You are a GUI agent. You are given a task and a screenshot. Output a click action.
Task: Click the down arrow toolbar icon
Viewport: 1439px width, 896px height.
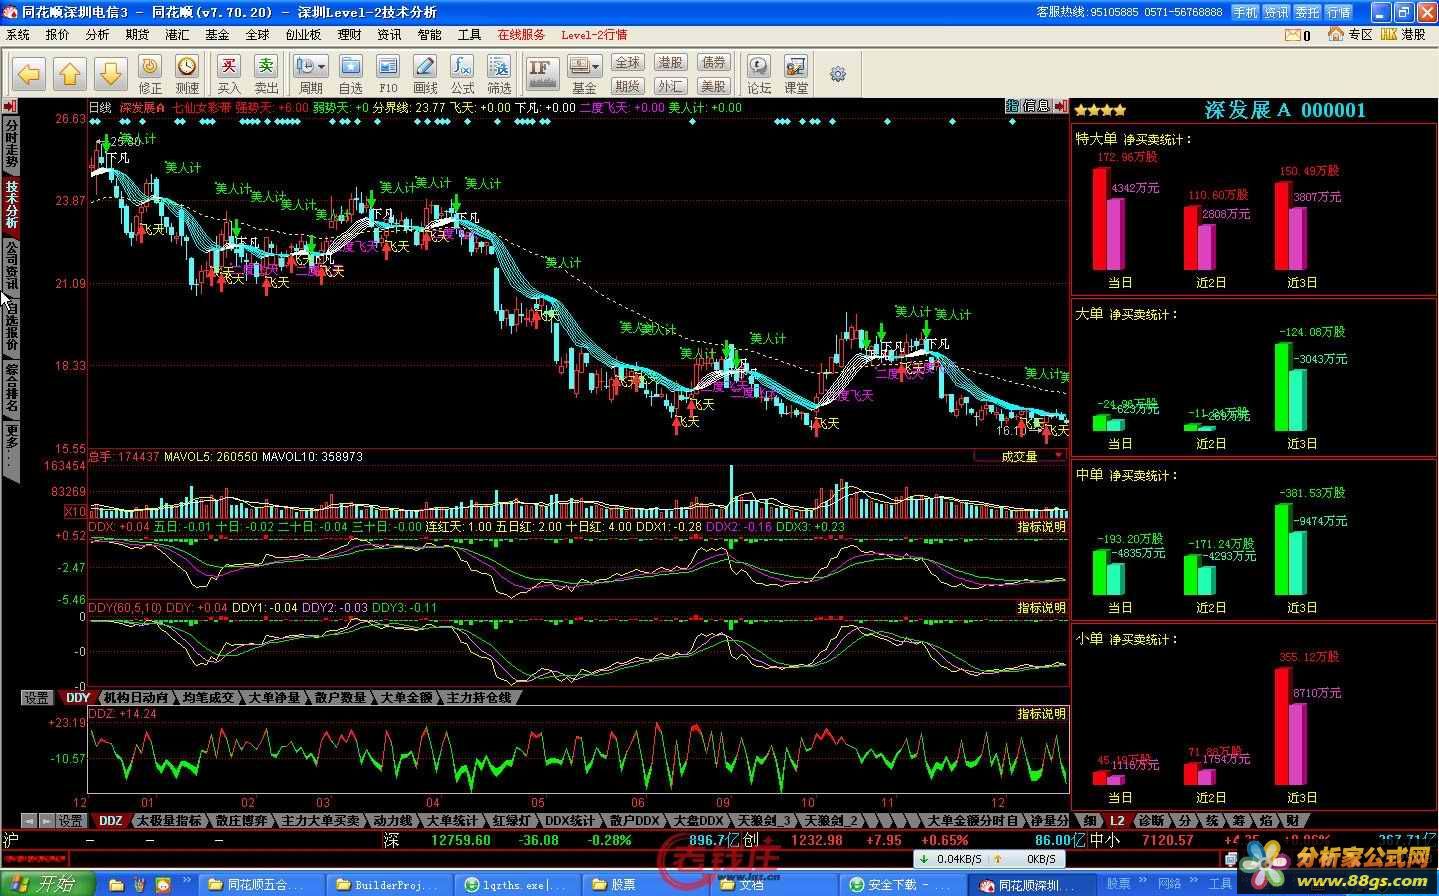point(110,73)
